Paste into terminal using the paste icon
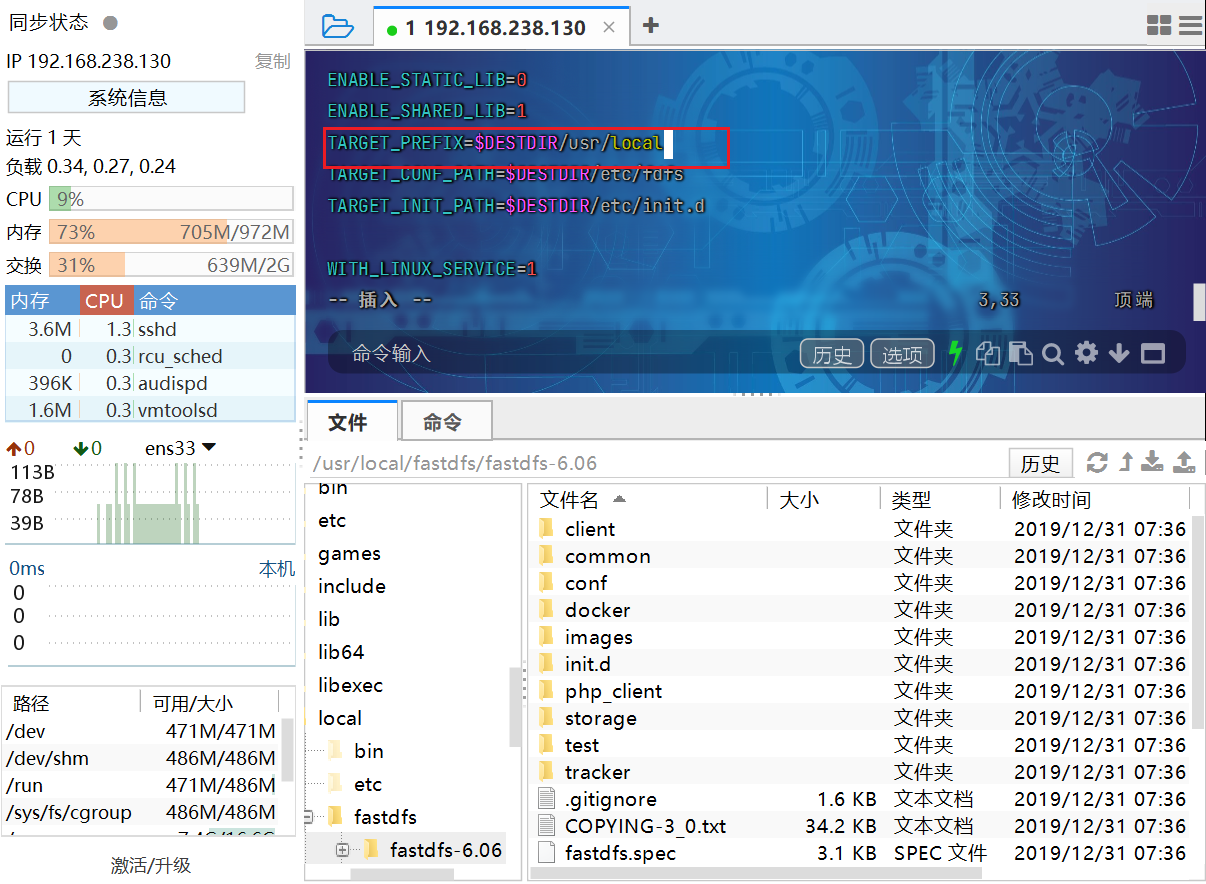Viewport: 1206px width, 884px height. [x=1020, y=353]
